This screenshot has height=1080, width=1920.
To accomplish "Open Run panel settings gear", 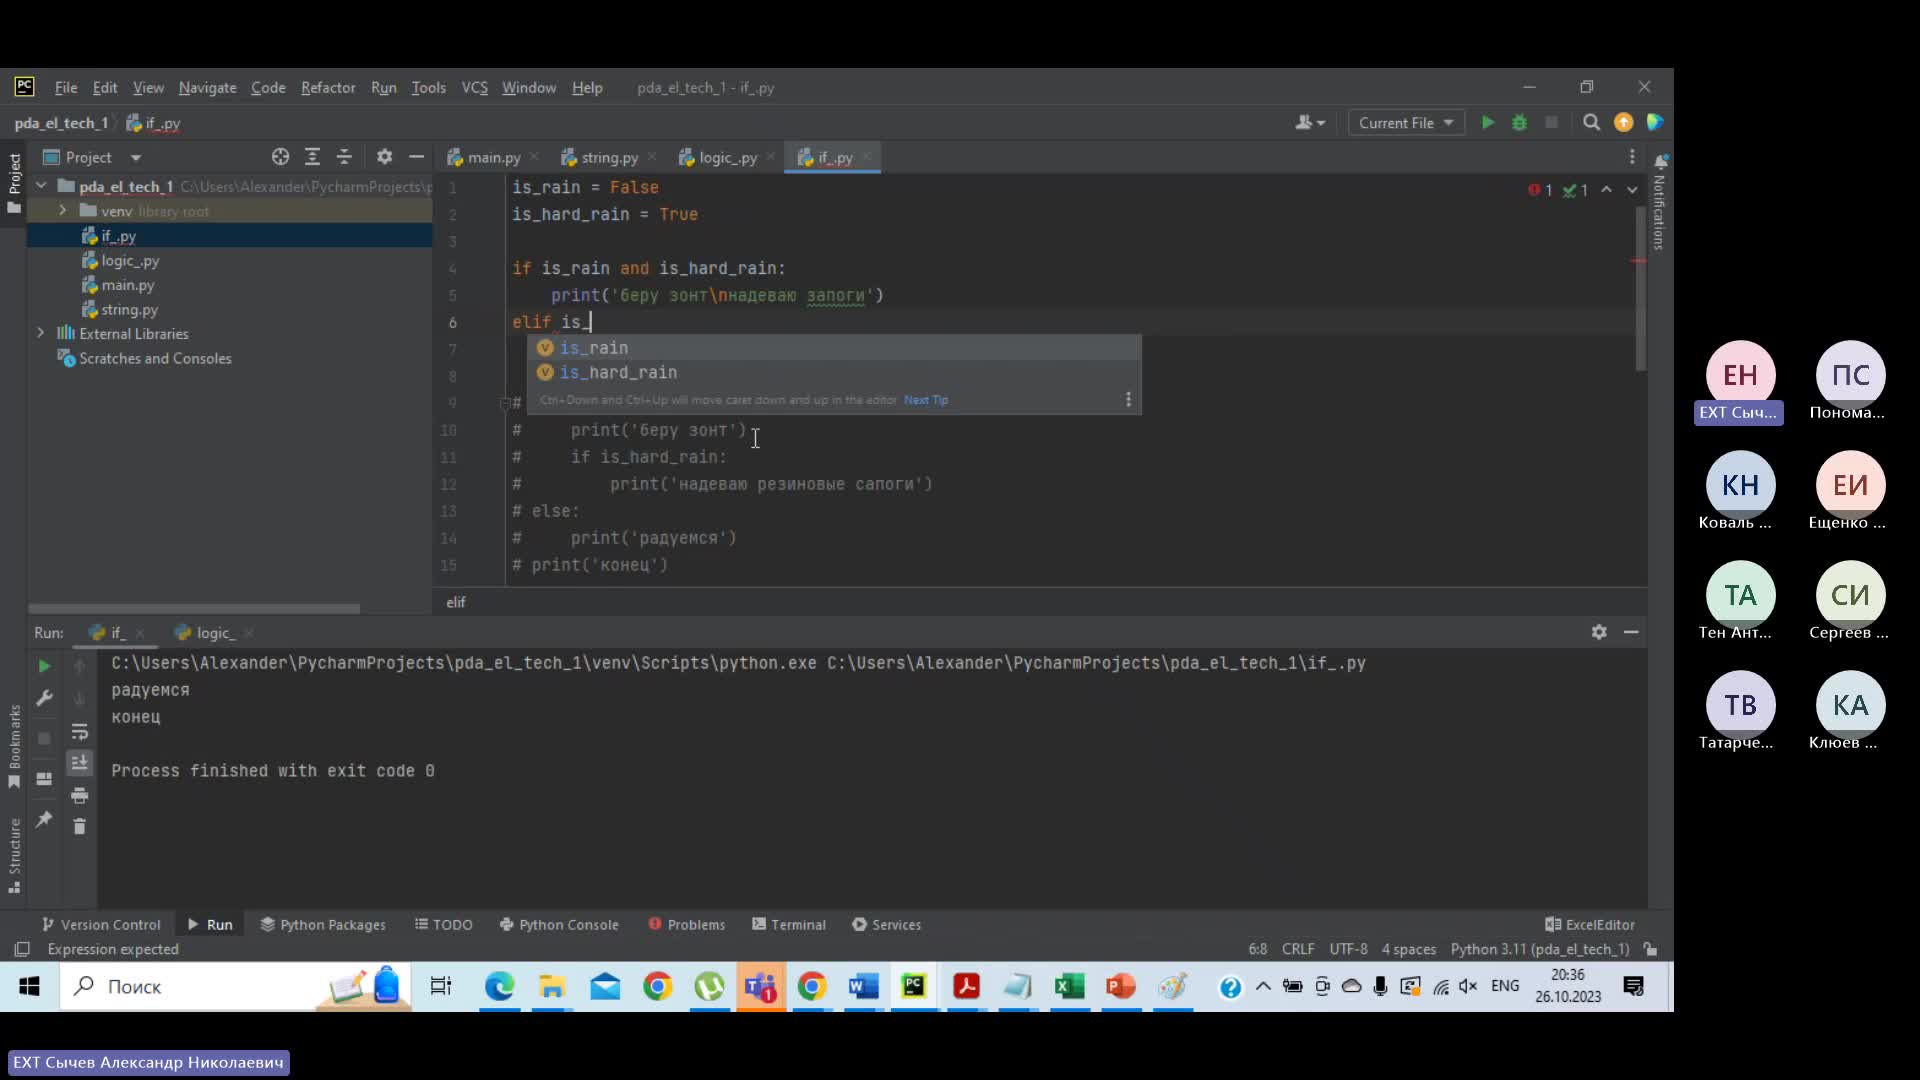I will coord(1599,632).
